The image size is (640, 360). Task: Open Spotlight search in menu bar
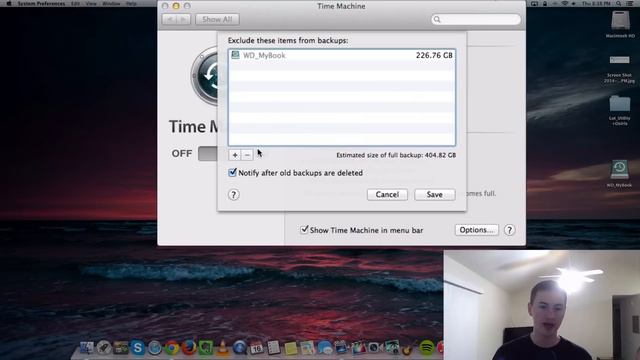click(x=619, y=4)
